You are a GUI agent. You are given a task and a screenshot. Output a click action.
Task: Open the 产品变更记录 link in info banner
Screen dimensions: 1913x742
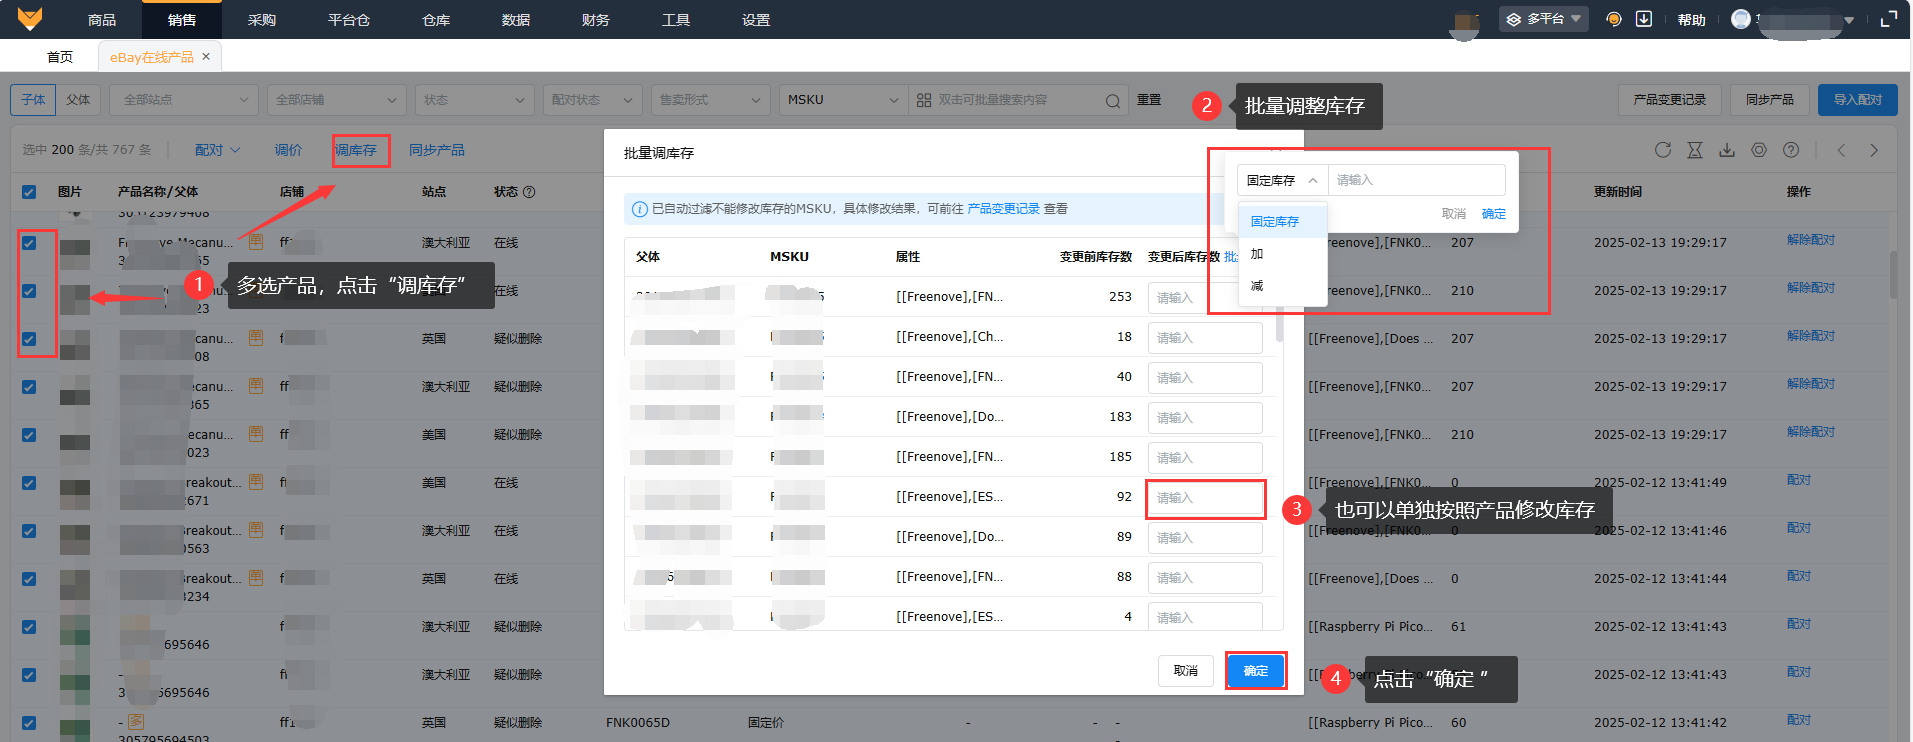pos(1003,209)
